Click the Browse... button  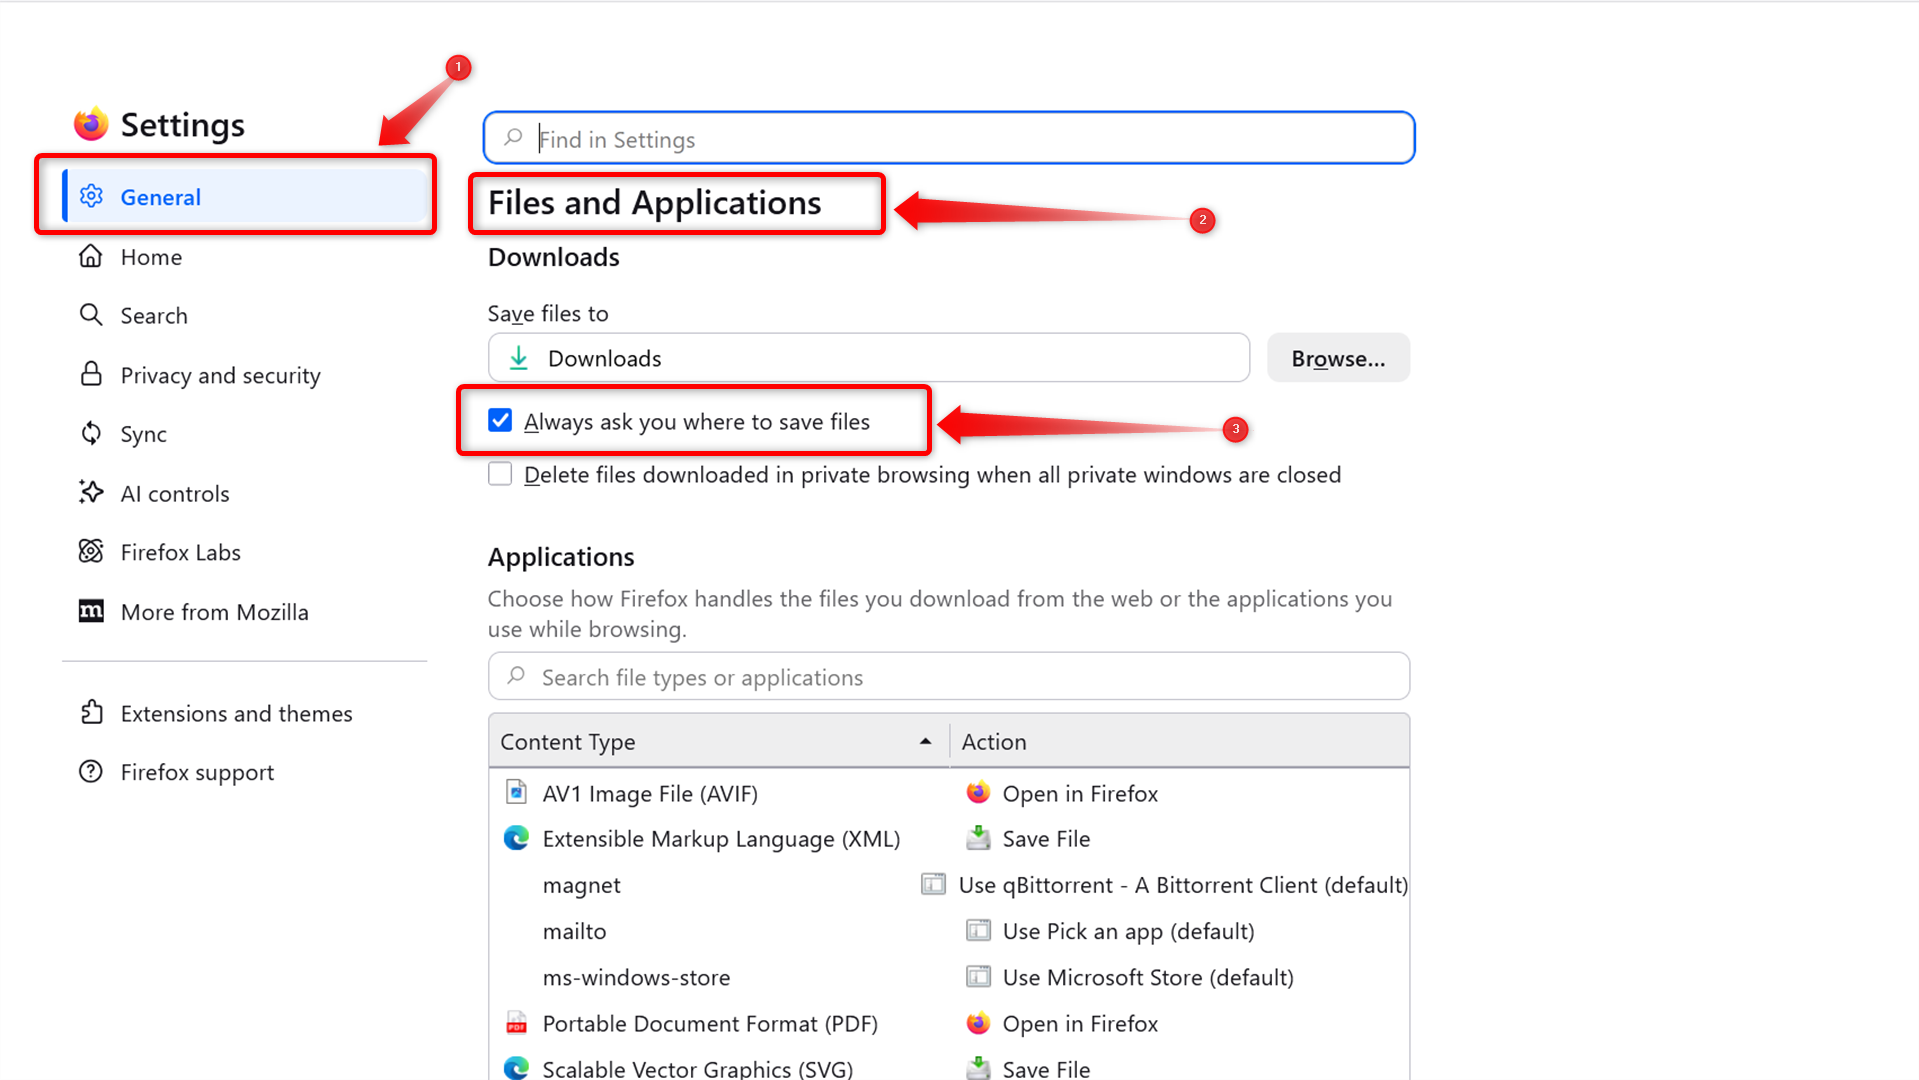(x=1338, y=358)
